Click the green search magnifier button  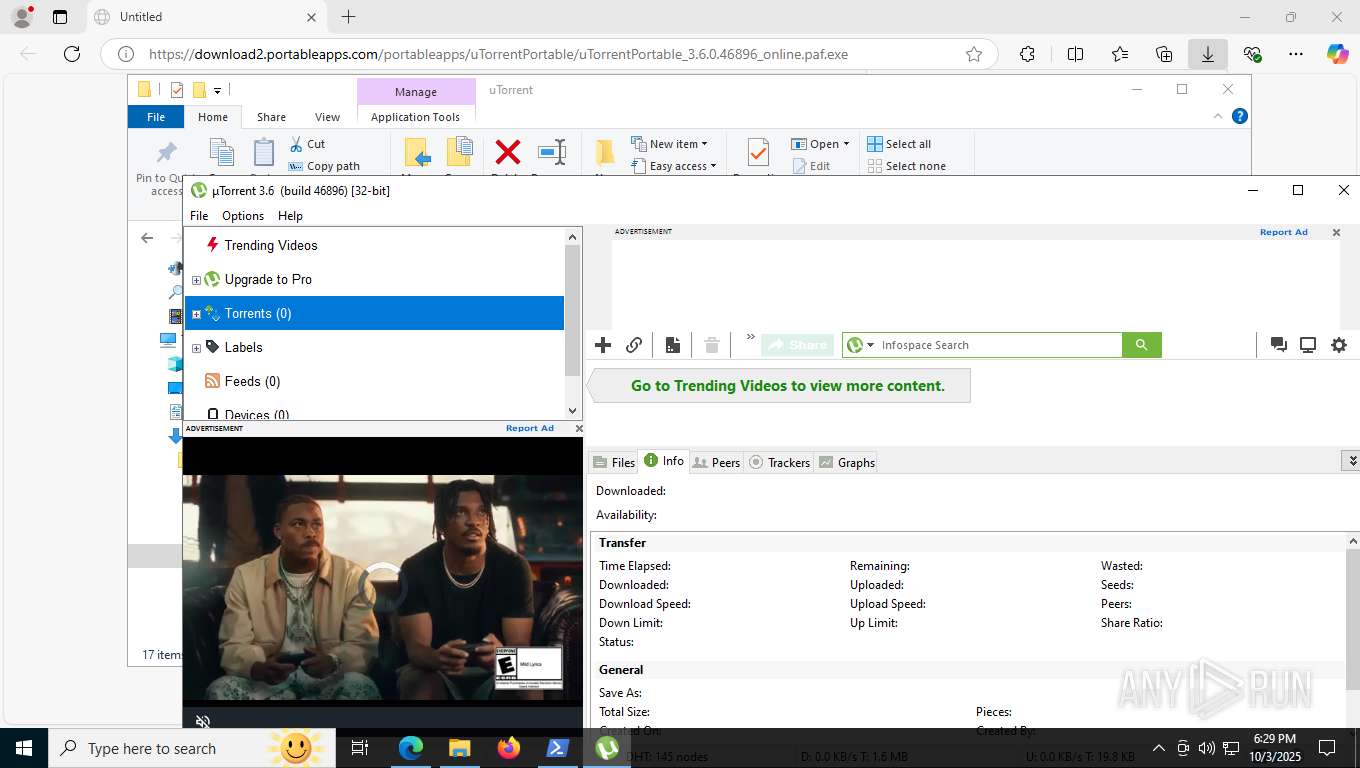click(1141, 345)
